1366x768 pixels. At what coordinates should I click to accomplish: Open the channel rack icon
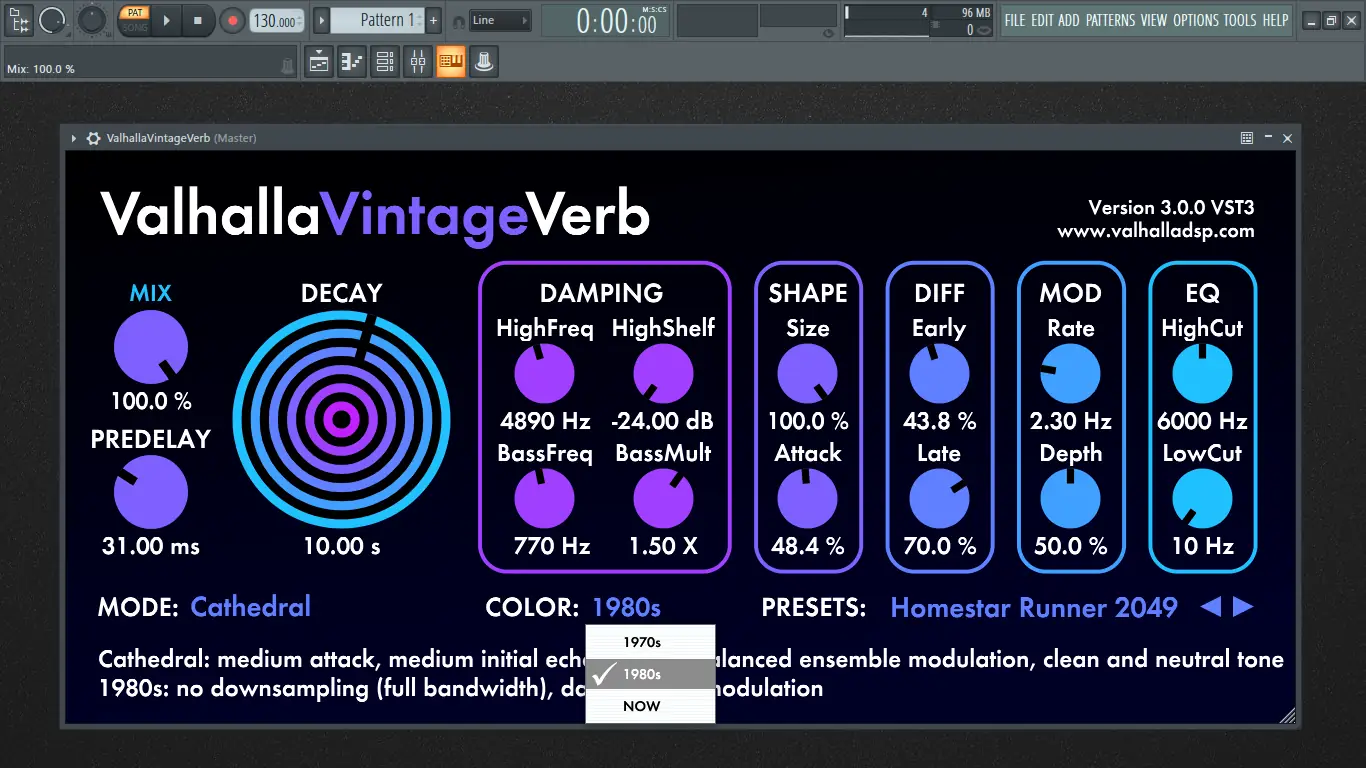click(385, 62)
